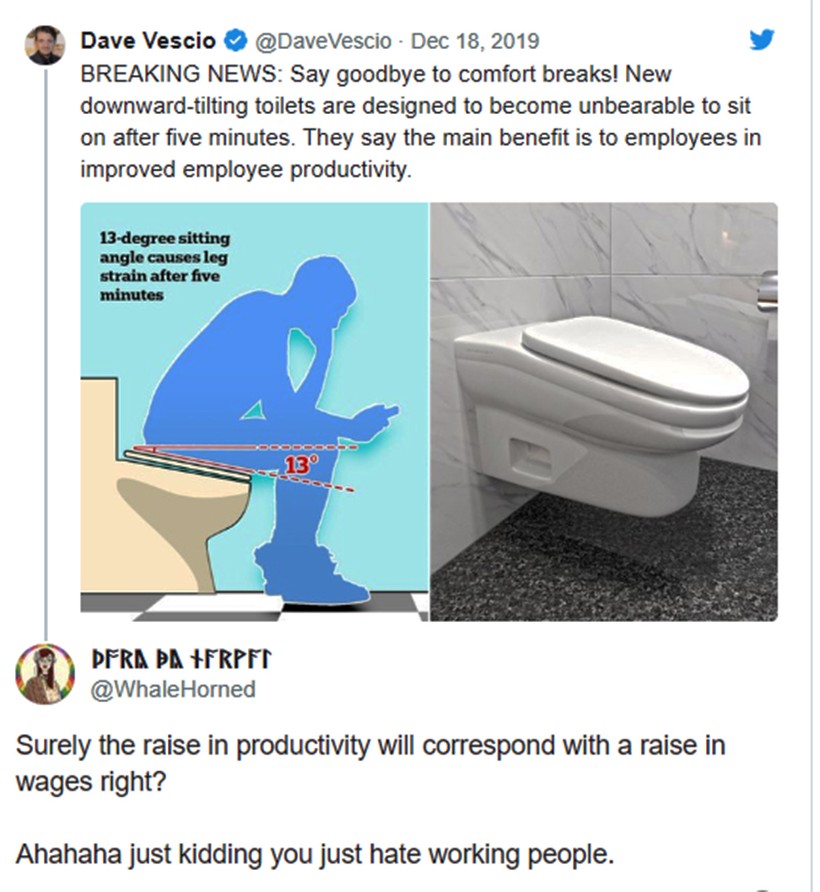The image size is (820, 892).
Task: Open the @DaveVescio handle link
Action: click(323, 41)
